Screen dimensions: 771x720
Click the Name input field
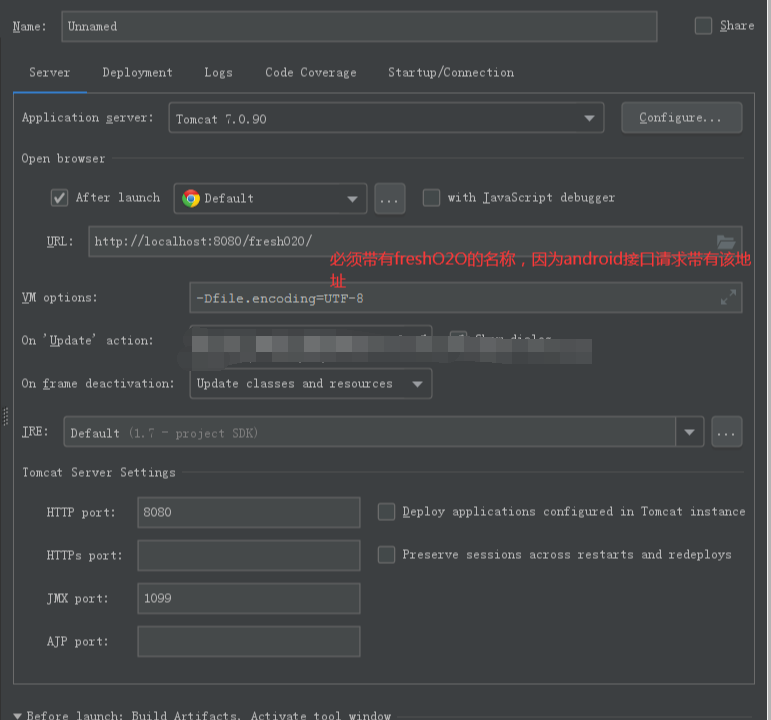[x=359, y=27]
